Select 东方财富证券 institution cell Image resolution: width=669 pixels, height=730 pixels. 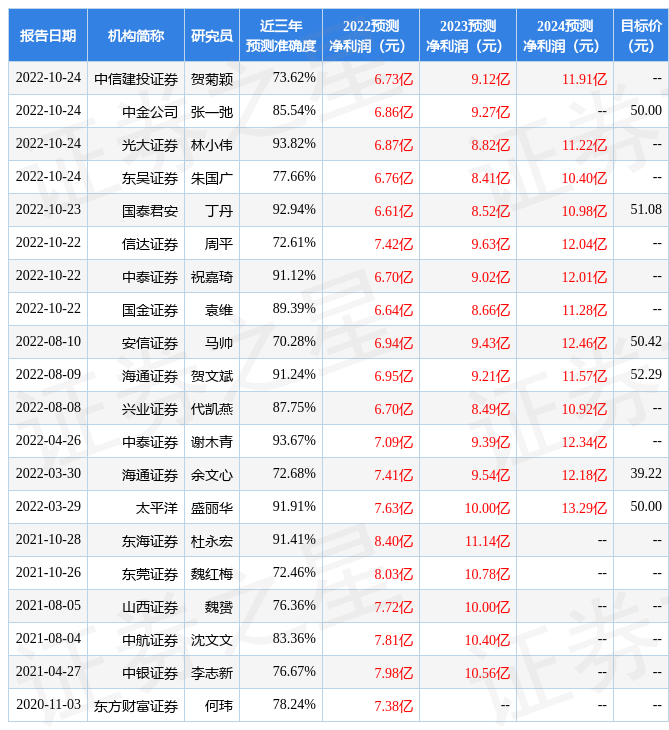click(136, 706)
